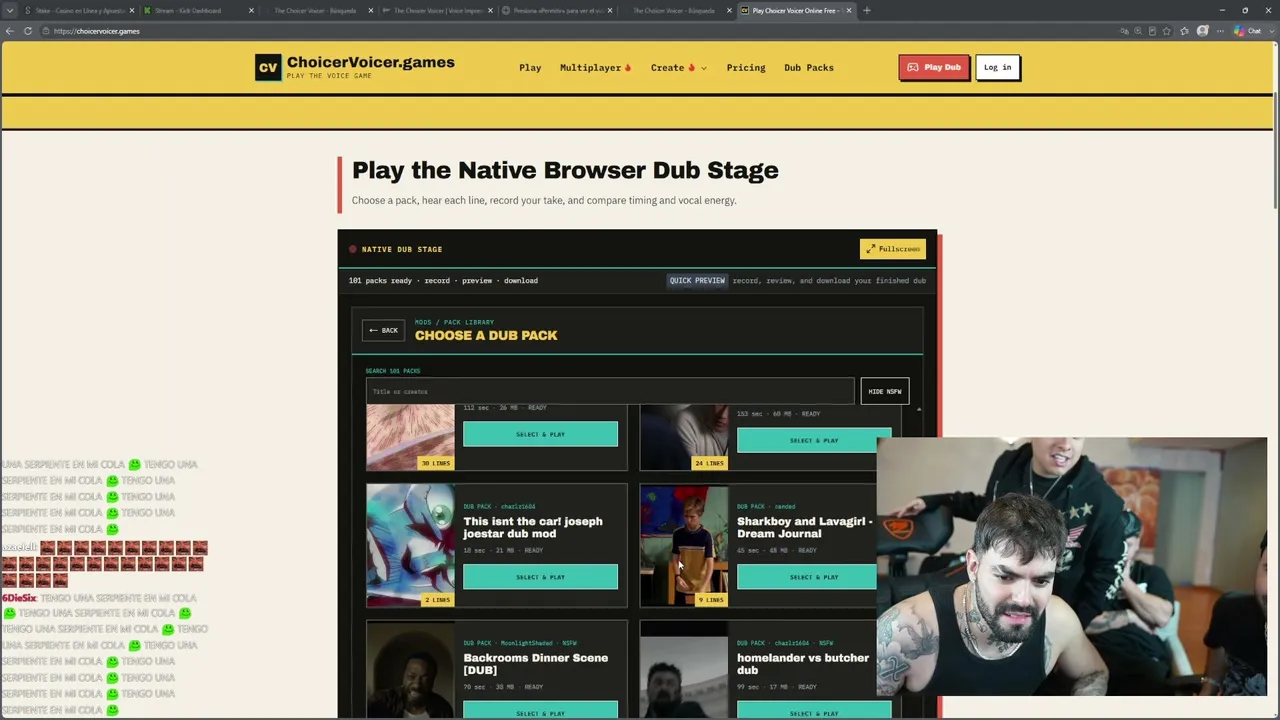Viewport: 1280px width, 720px height.
Task: Click the zoom magnifier icon in address bar
Action: pyautogui.click(x=1138, y=31)
